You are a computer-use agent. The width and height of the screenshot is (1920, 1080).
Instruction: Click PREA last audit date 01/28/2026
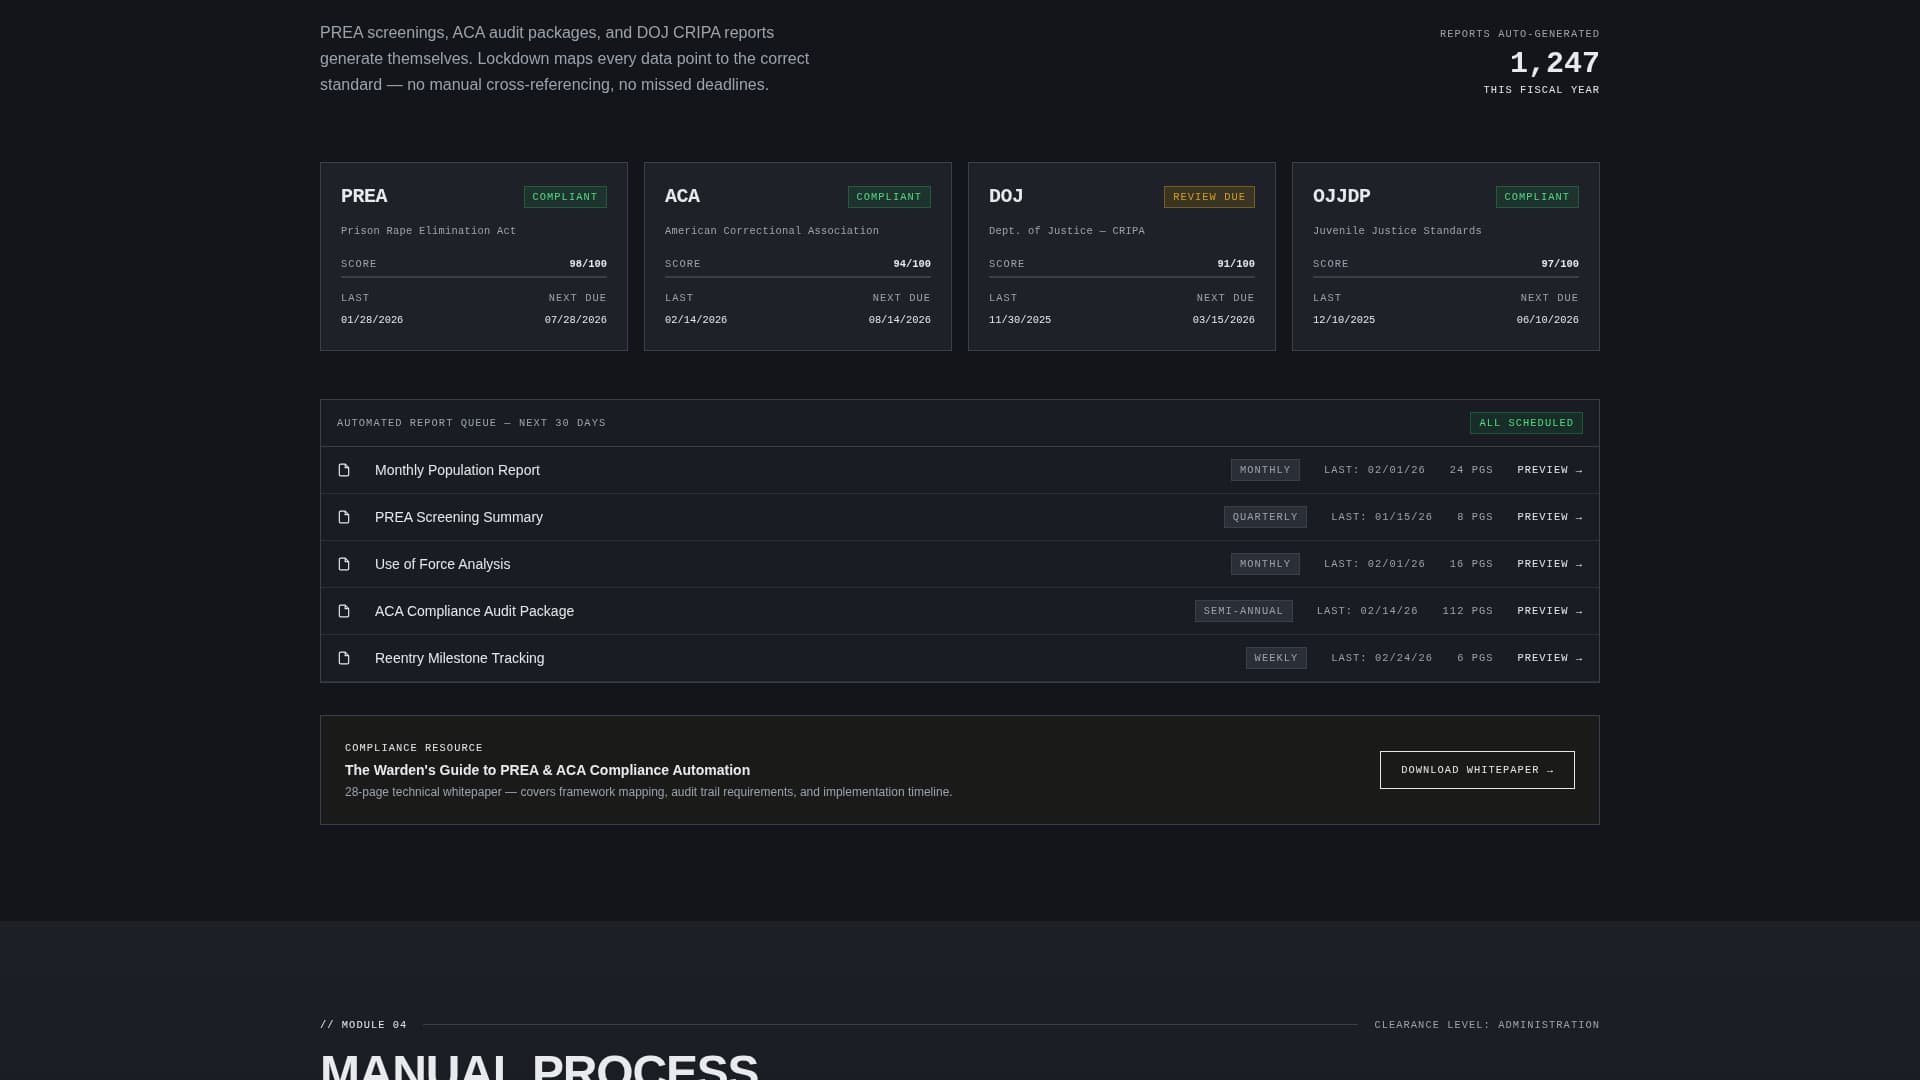pos(372,320)
